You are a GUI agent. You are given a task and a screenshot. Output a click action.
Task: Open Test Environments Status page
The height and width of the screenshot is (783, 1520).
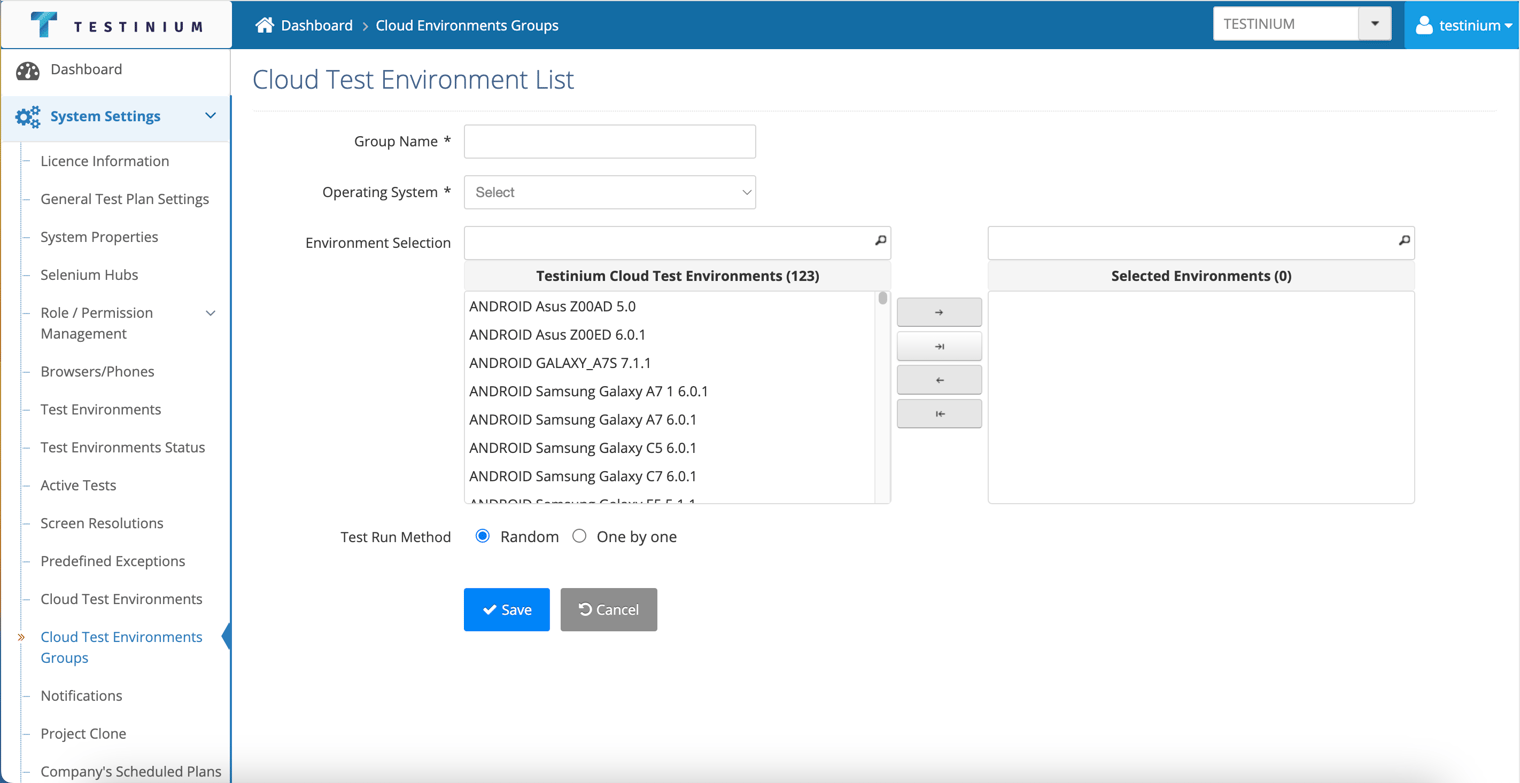point(123,447)
